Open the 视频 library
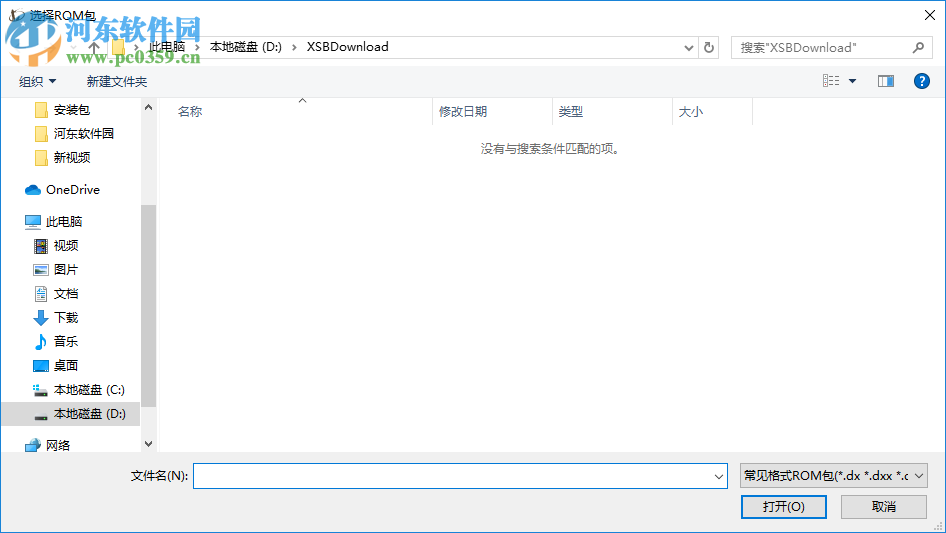 (65, 246)
